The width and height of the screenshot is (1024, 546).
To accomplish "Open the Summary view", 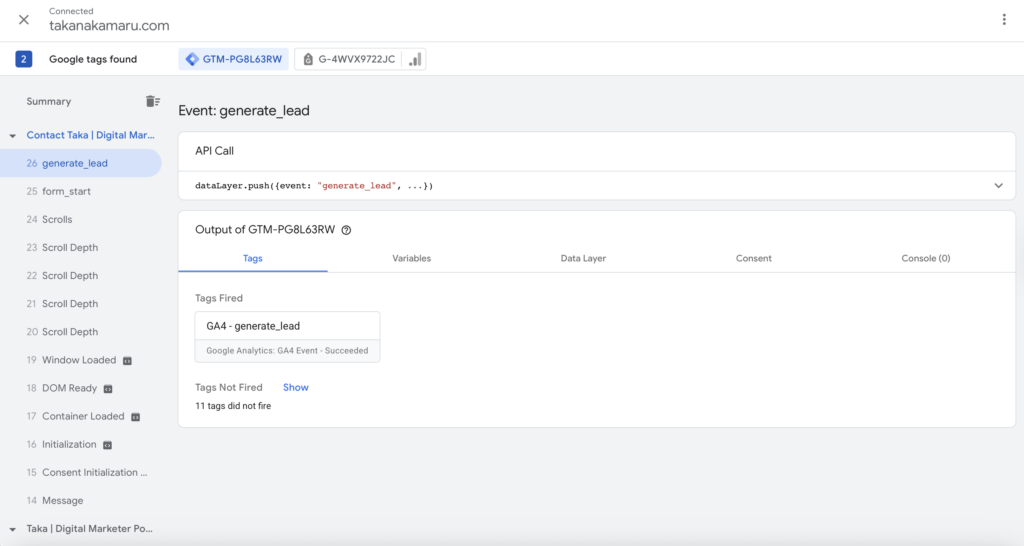I will pyautogui.click(x=48, y=101).
